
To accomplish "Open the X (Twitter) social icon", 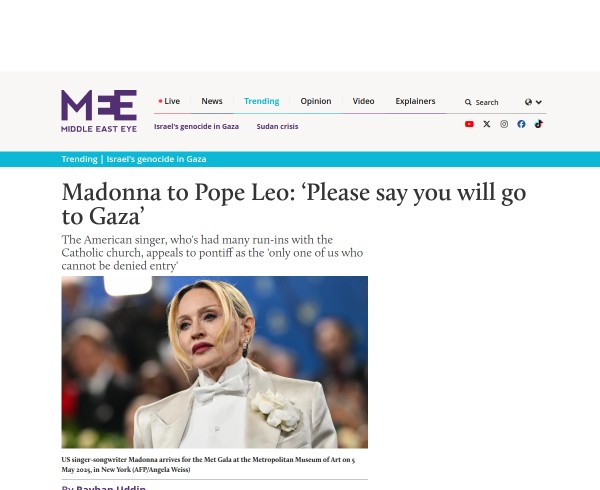I will click(x=487, y=124).
